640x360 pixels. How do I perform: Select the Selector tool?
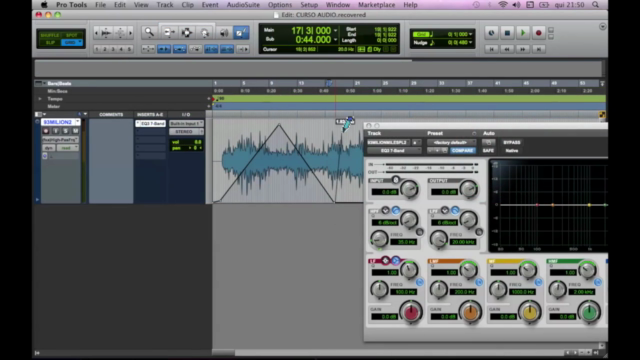pyautogui.click(x=187, y=33)
